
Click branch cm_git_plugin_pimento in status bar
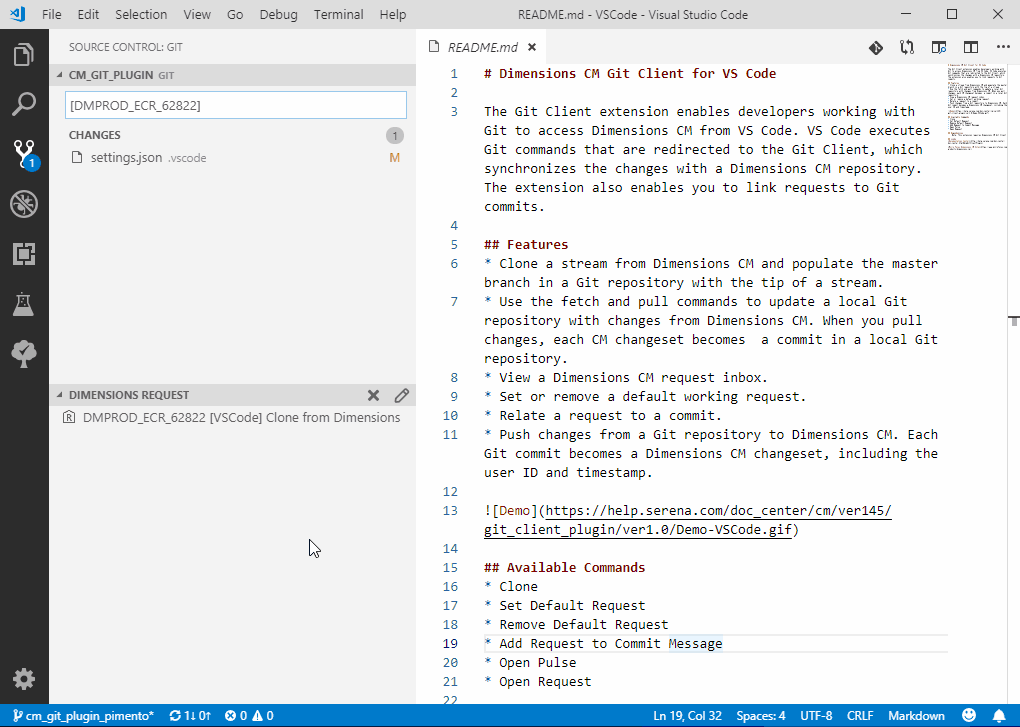point(83,716)
